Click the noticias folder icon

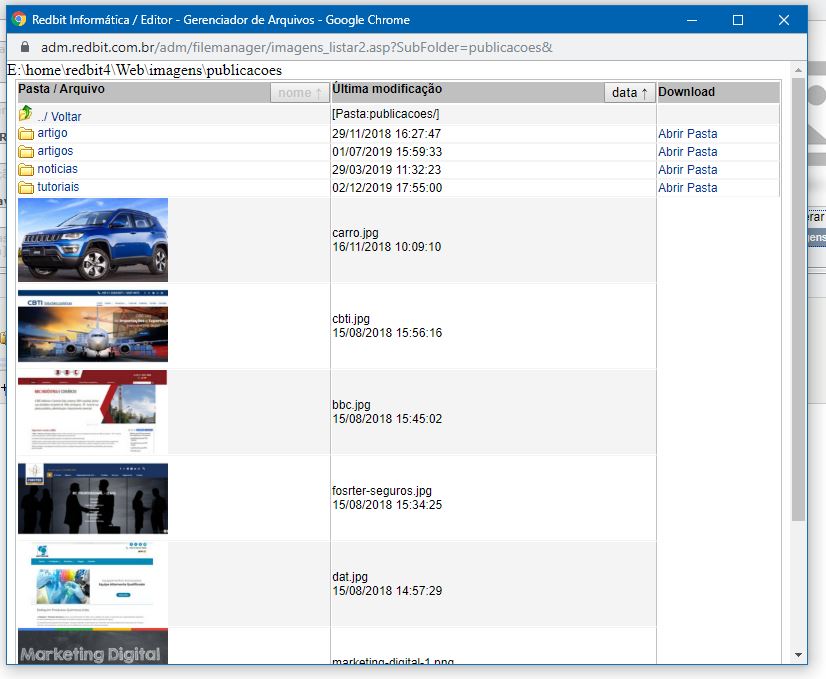point(26,170)
